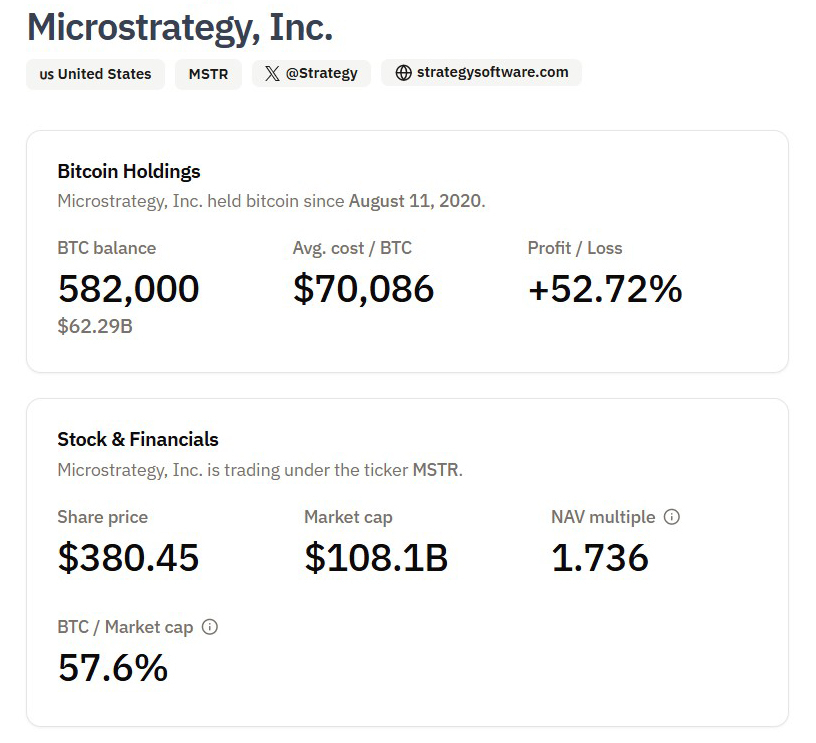Click the +52.72% Profit / Loss figure
This screenshot has width=816, height=743.
605,289
